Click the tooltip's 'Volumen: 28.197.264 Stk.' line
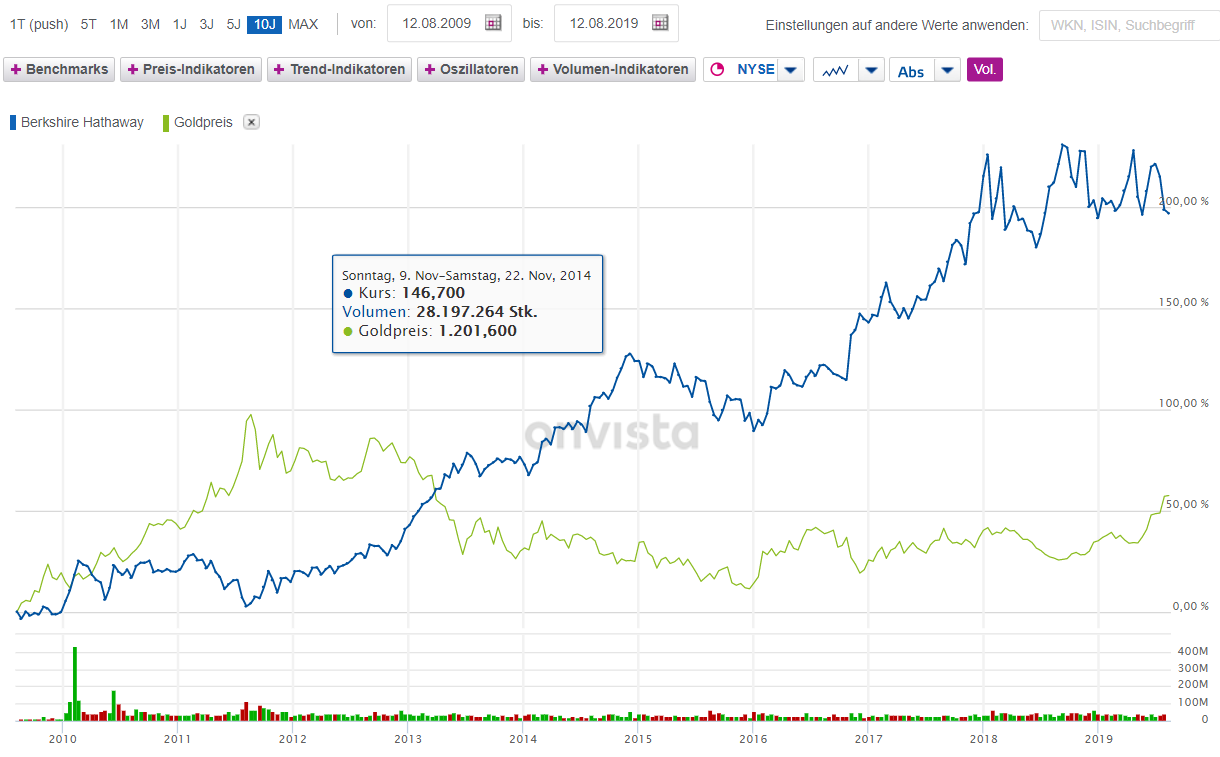Screen dimensions: 1220x757 440,312
